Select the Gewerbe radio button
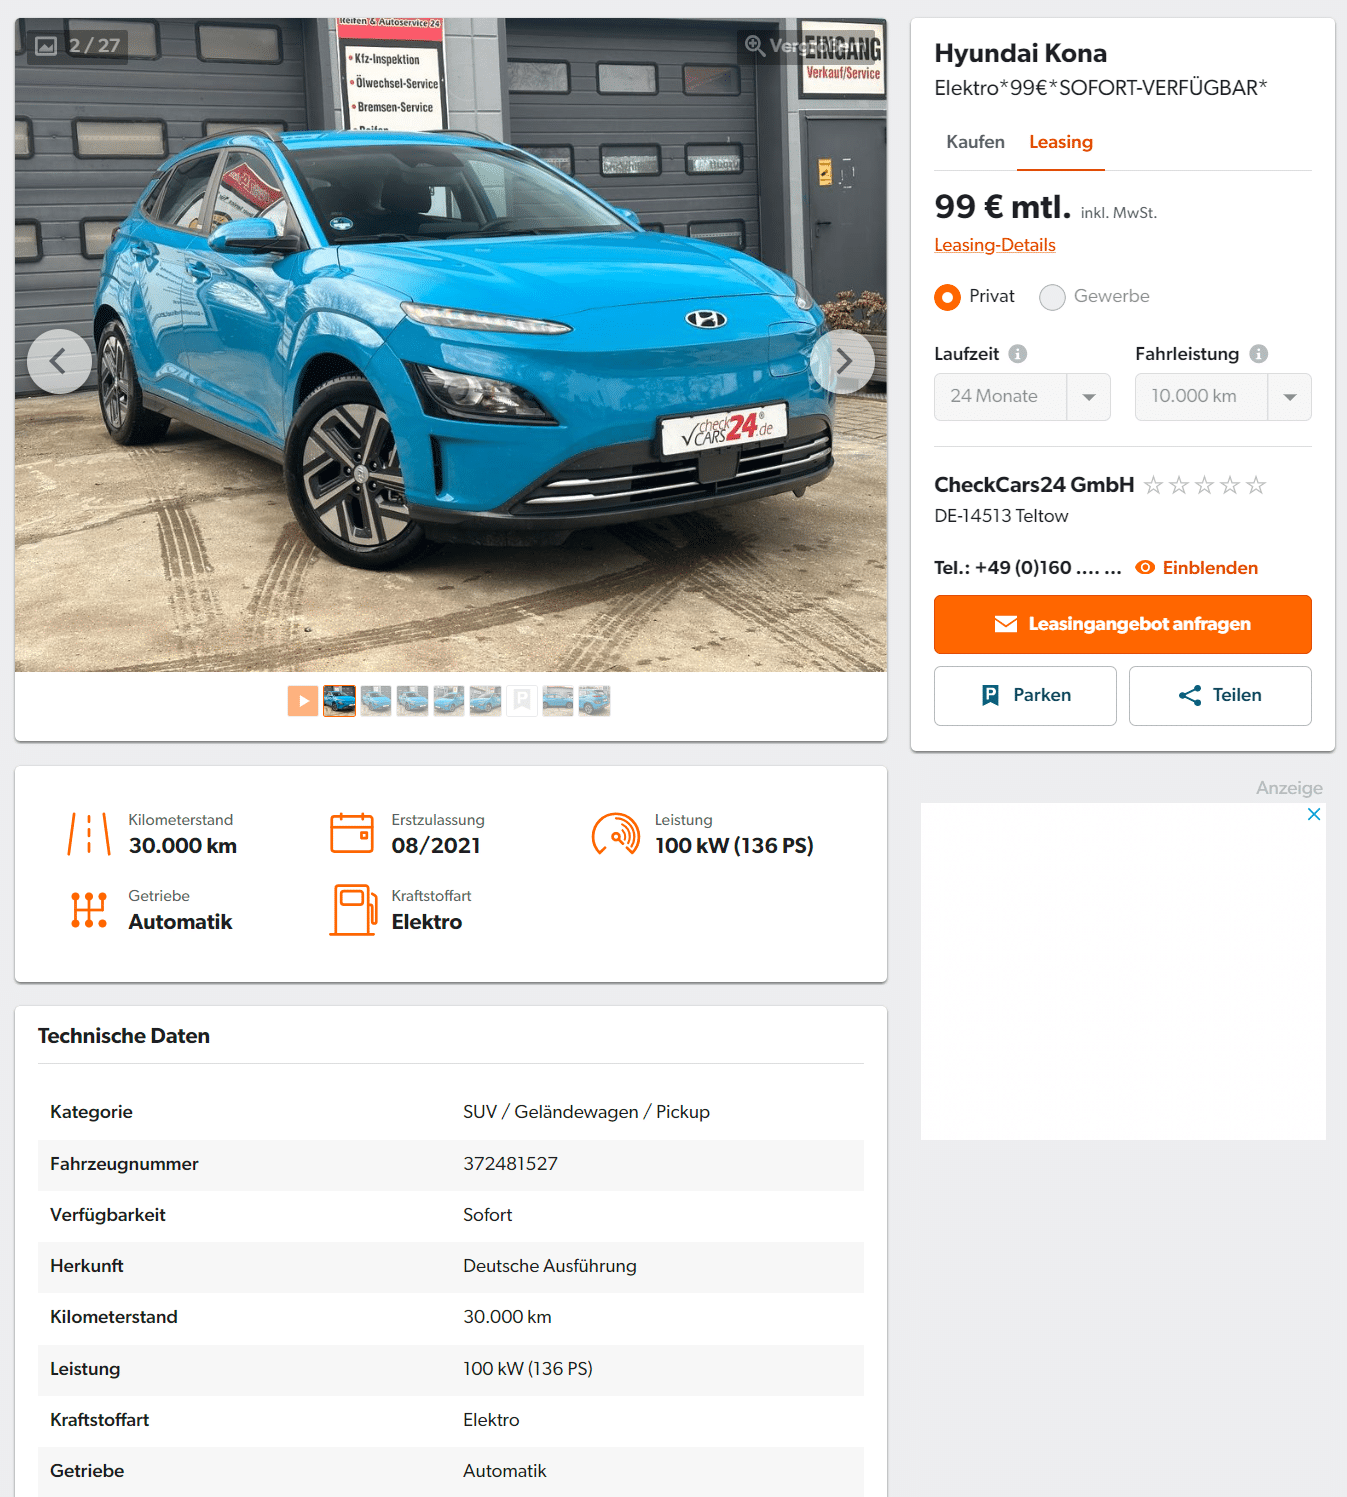 [x=1052, y=297]
